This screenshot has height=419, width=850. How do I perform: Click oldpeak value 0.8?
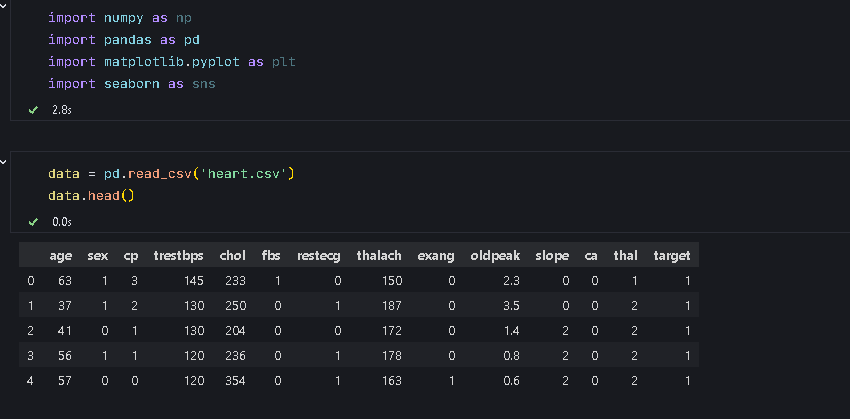511,356
